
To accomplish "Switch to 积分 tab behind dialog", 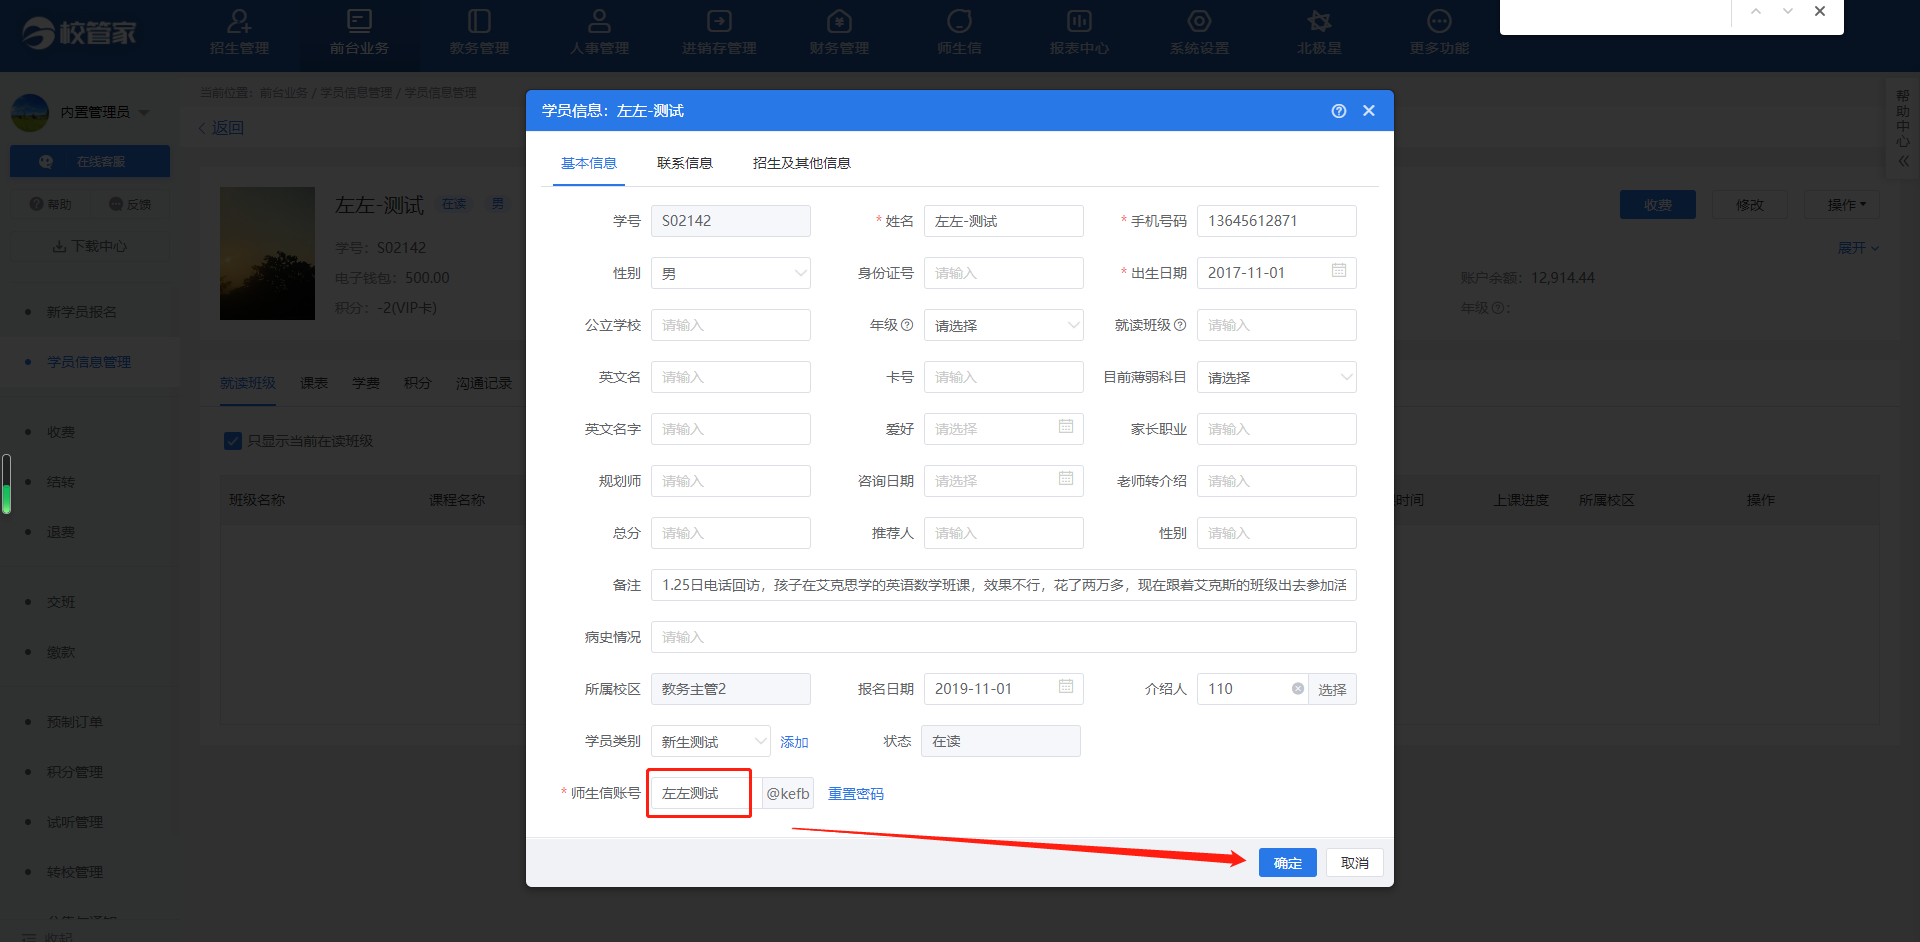I will pos(418,384).
